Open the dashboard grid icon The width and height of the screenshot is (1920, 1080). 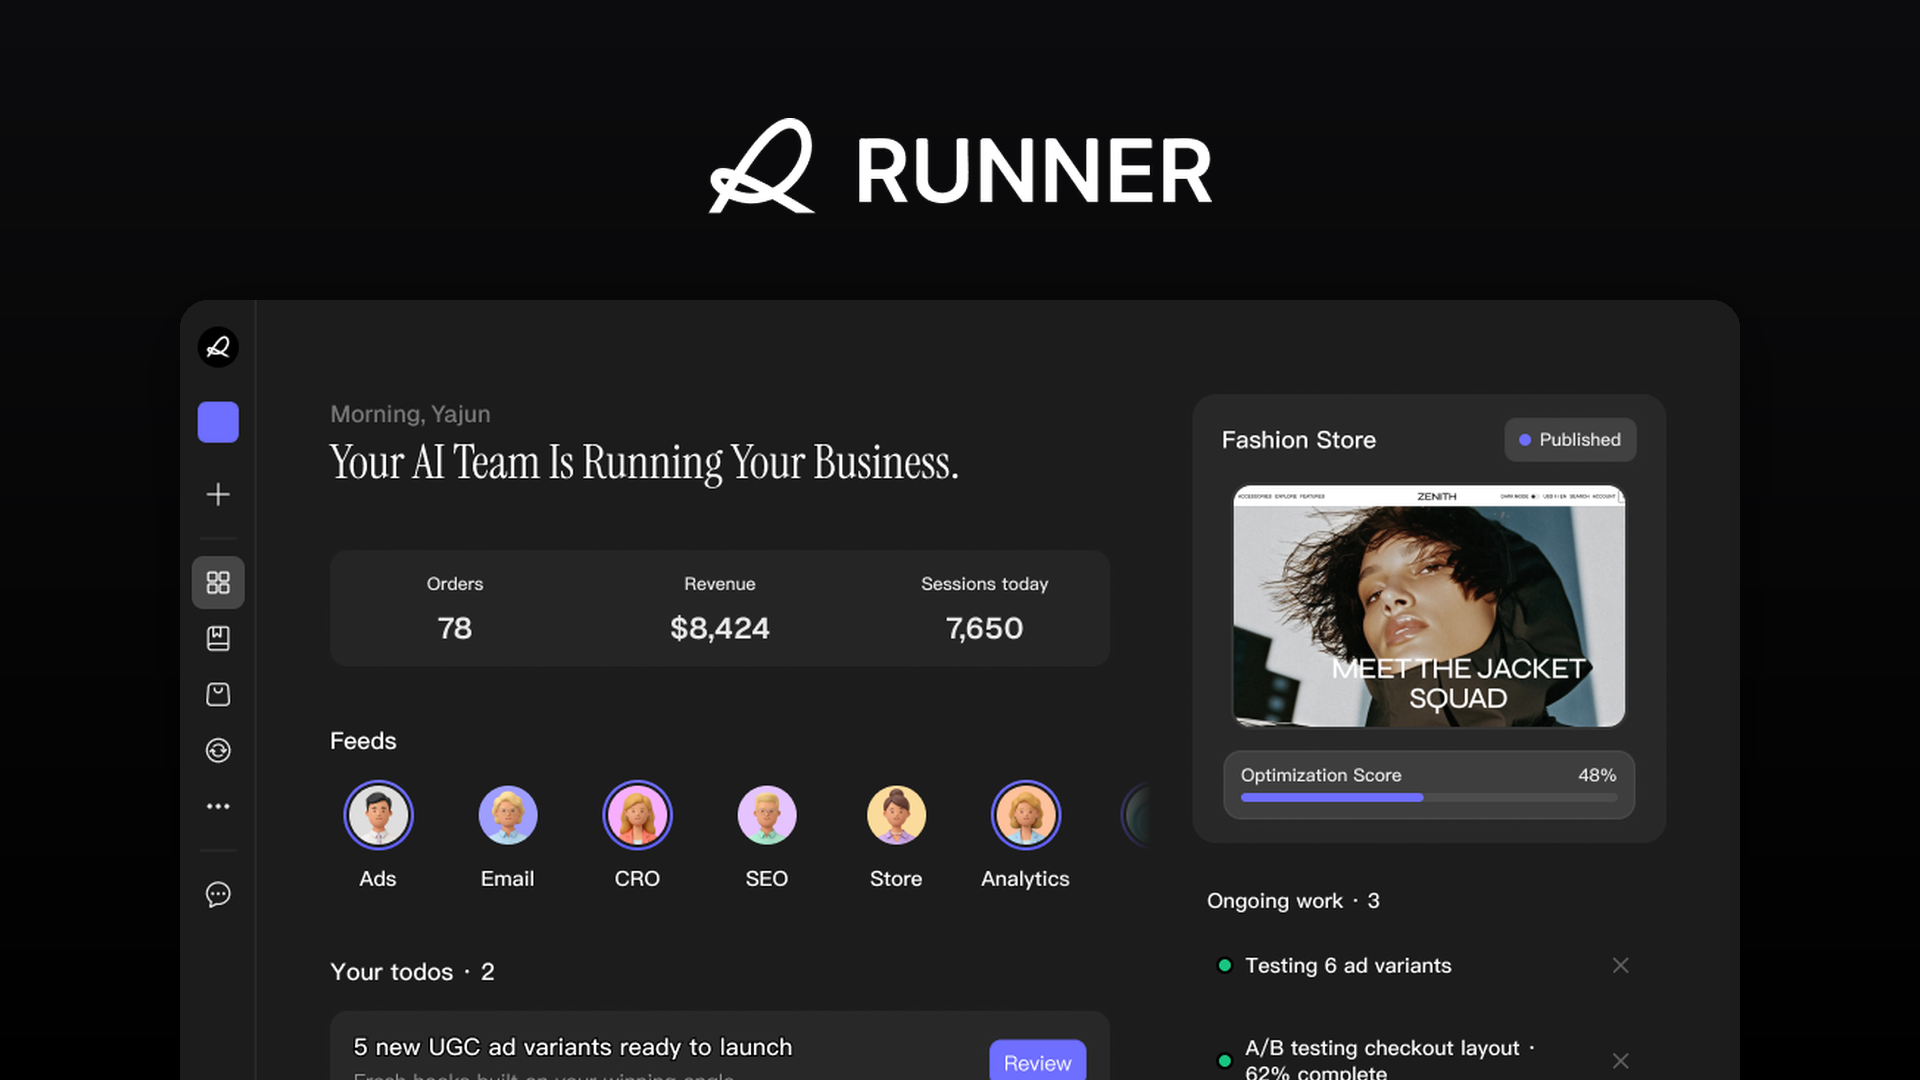(218, 582)
